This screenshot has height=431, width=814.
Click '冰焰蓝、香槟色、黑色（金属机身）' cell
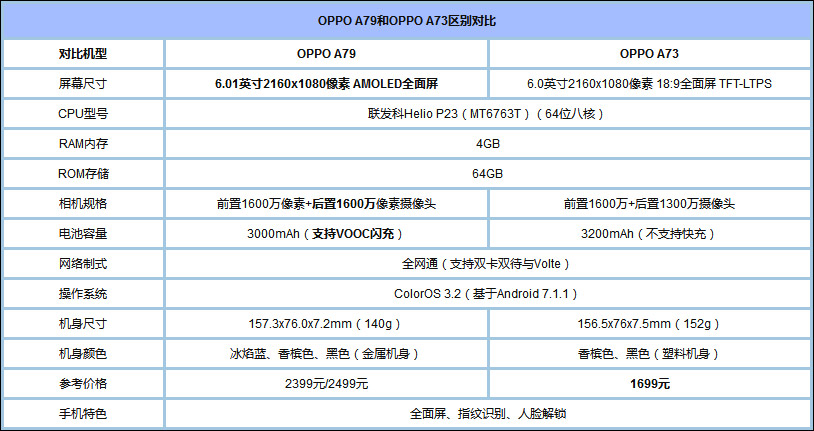tap(327, 355)
